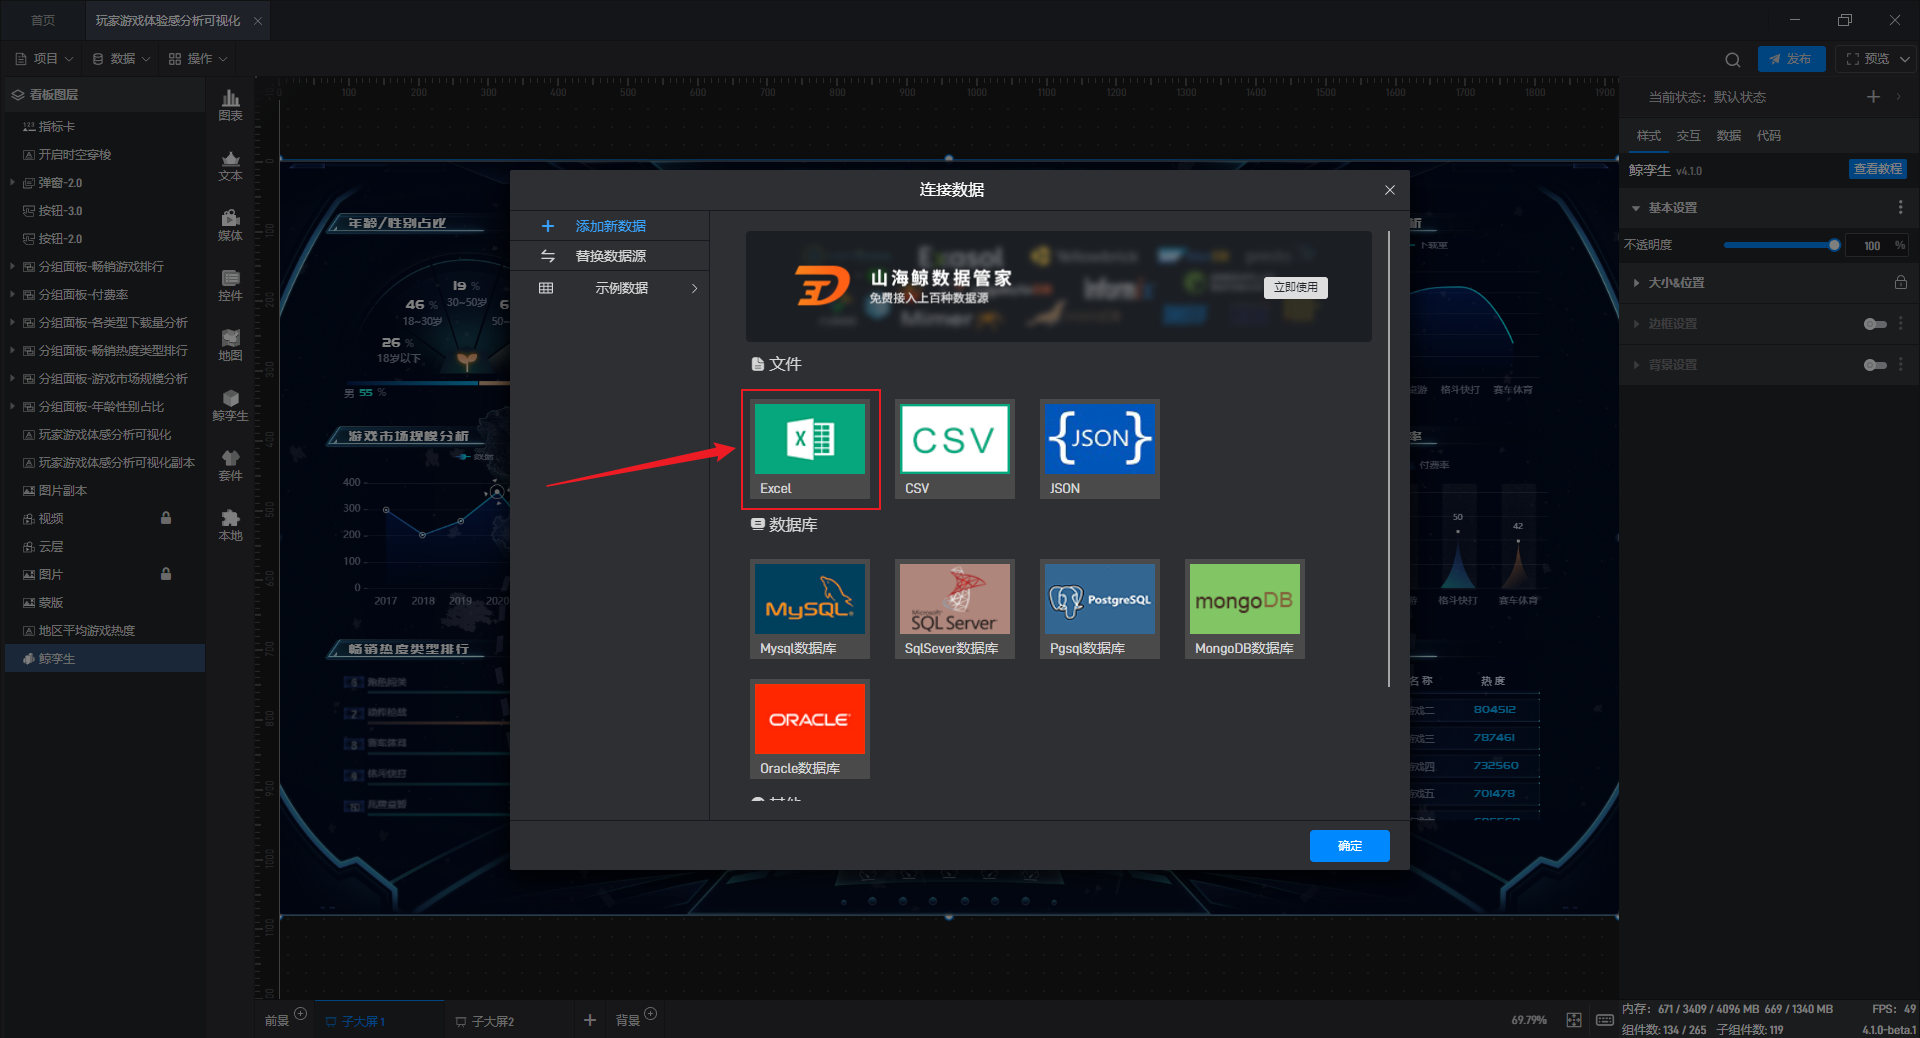This screenshot has width=1920, height=1038.
Task: Switch to the 交互 tab
Action: coord(1688,136)
